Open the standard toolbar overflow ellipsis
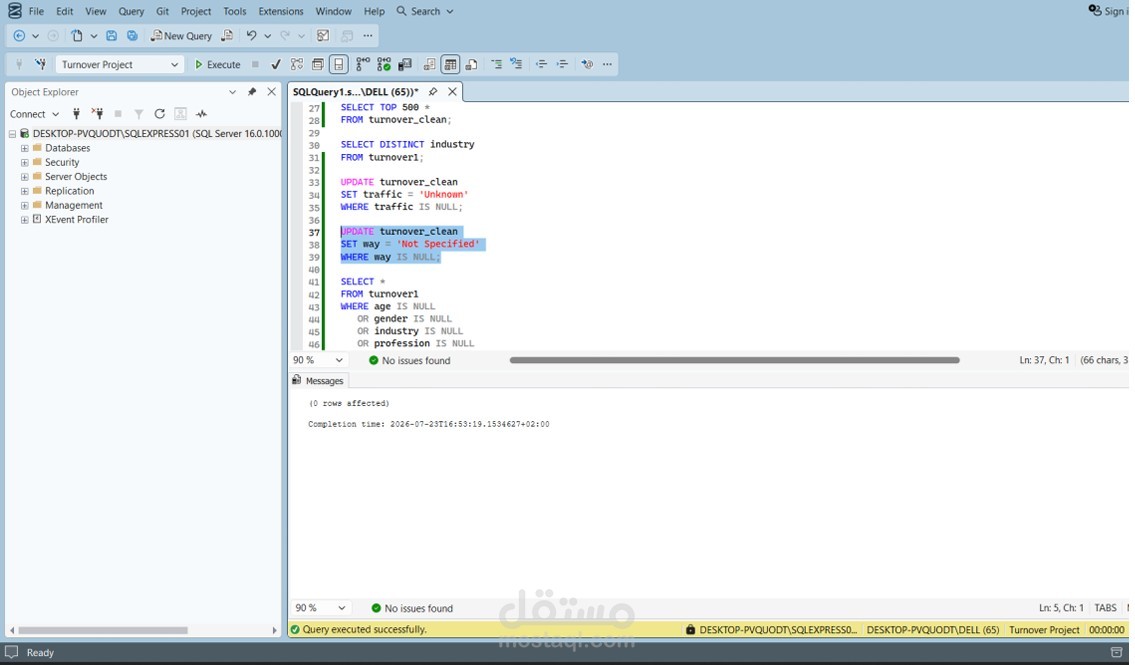1135x665 pixels. 368,35
